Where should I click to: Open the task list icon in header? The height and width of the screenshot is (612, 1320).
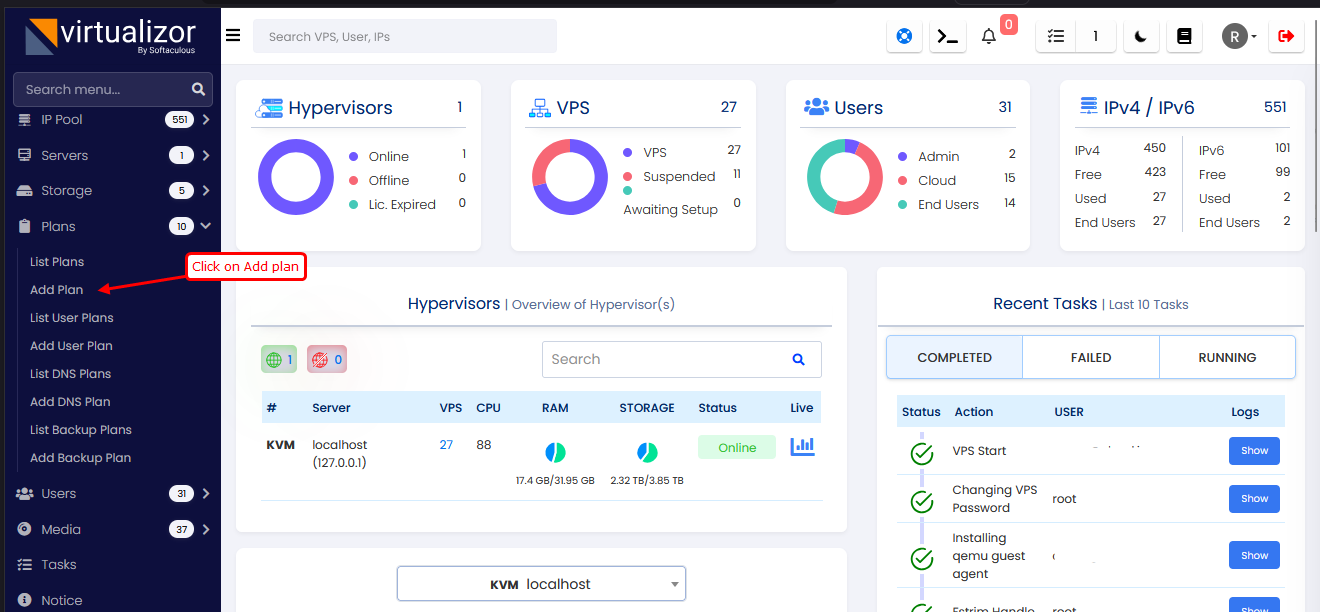pos(1056,36)
